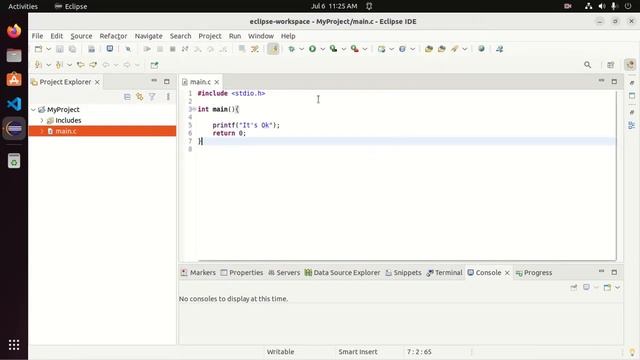Open the Debug configurations dropdown arrow

301,49
